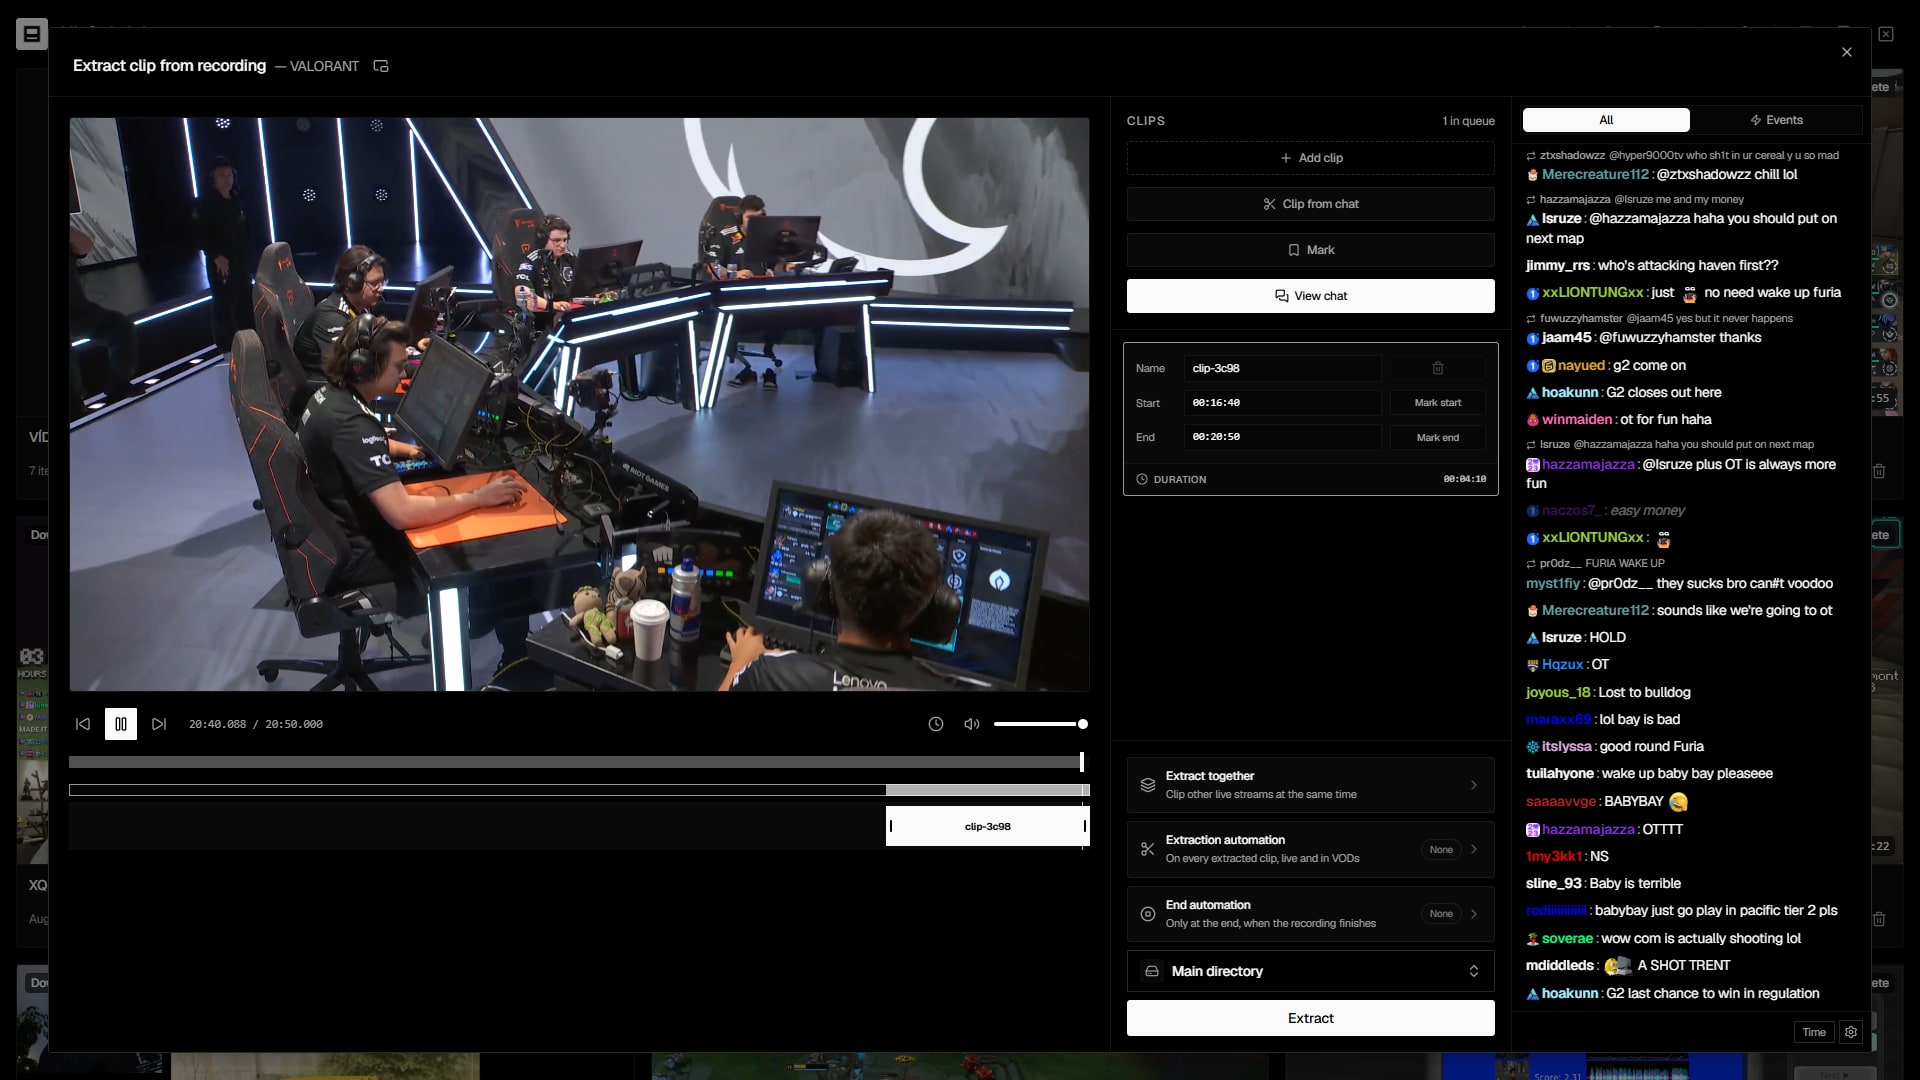Expand the End automation option
The width and height of the screenshot is (1920, 1080).
[x=1311, y=914]
